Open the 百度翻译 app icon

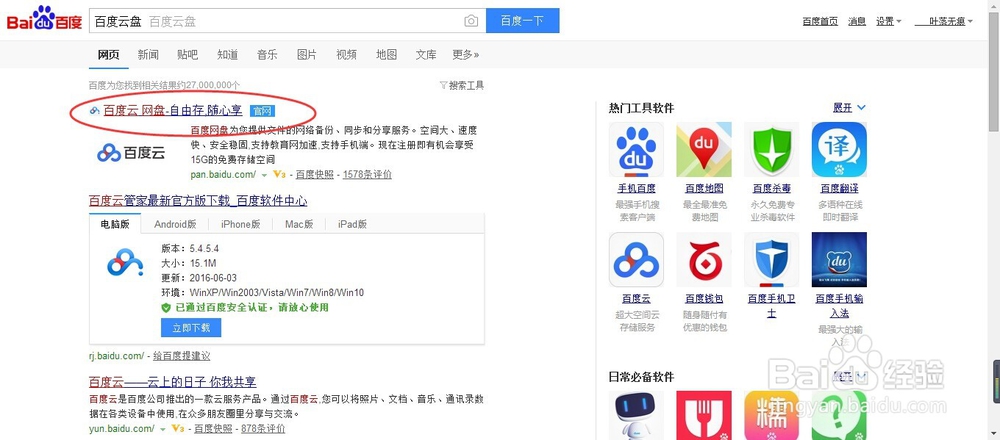tap(839, 150)
